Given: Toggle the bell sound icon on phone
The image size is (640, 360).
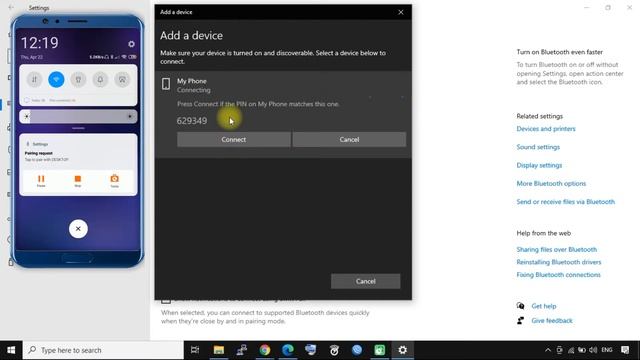Looking at the screenshot, I should [100, 79].
